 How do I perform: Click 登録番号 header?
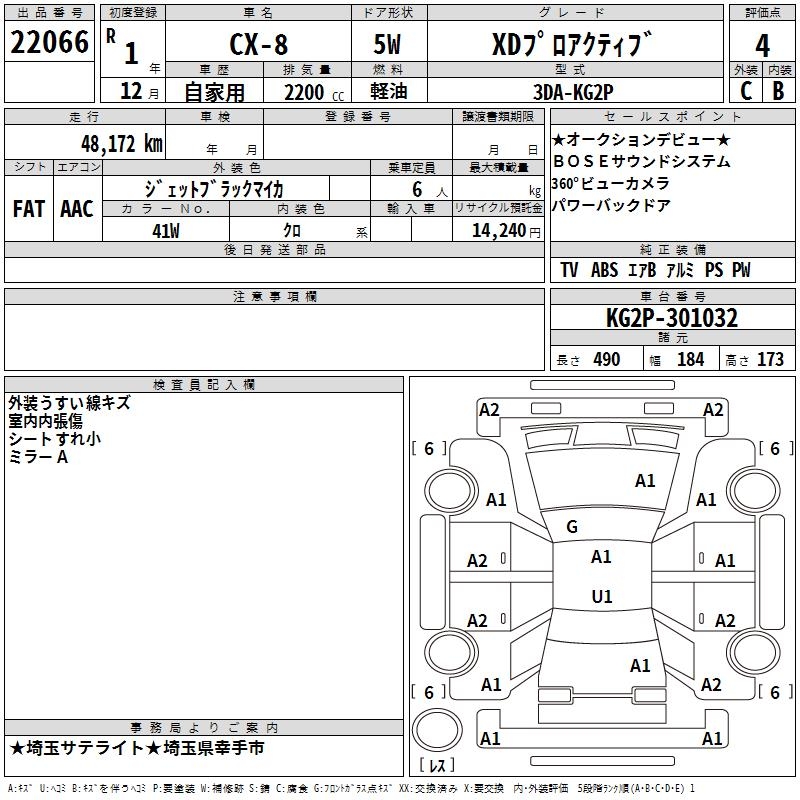pyautogui.click(x=358, y=117)
